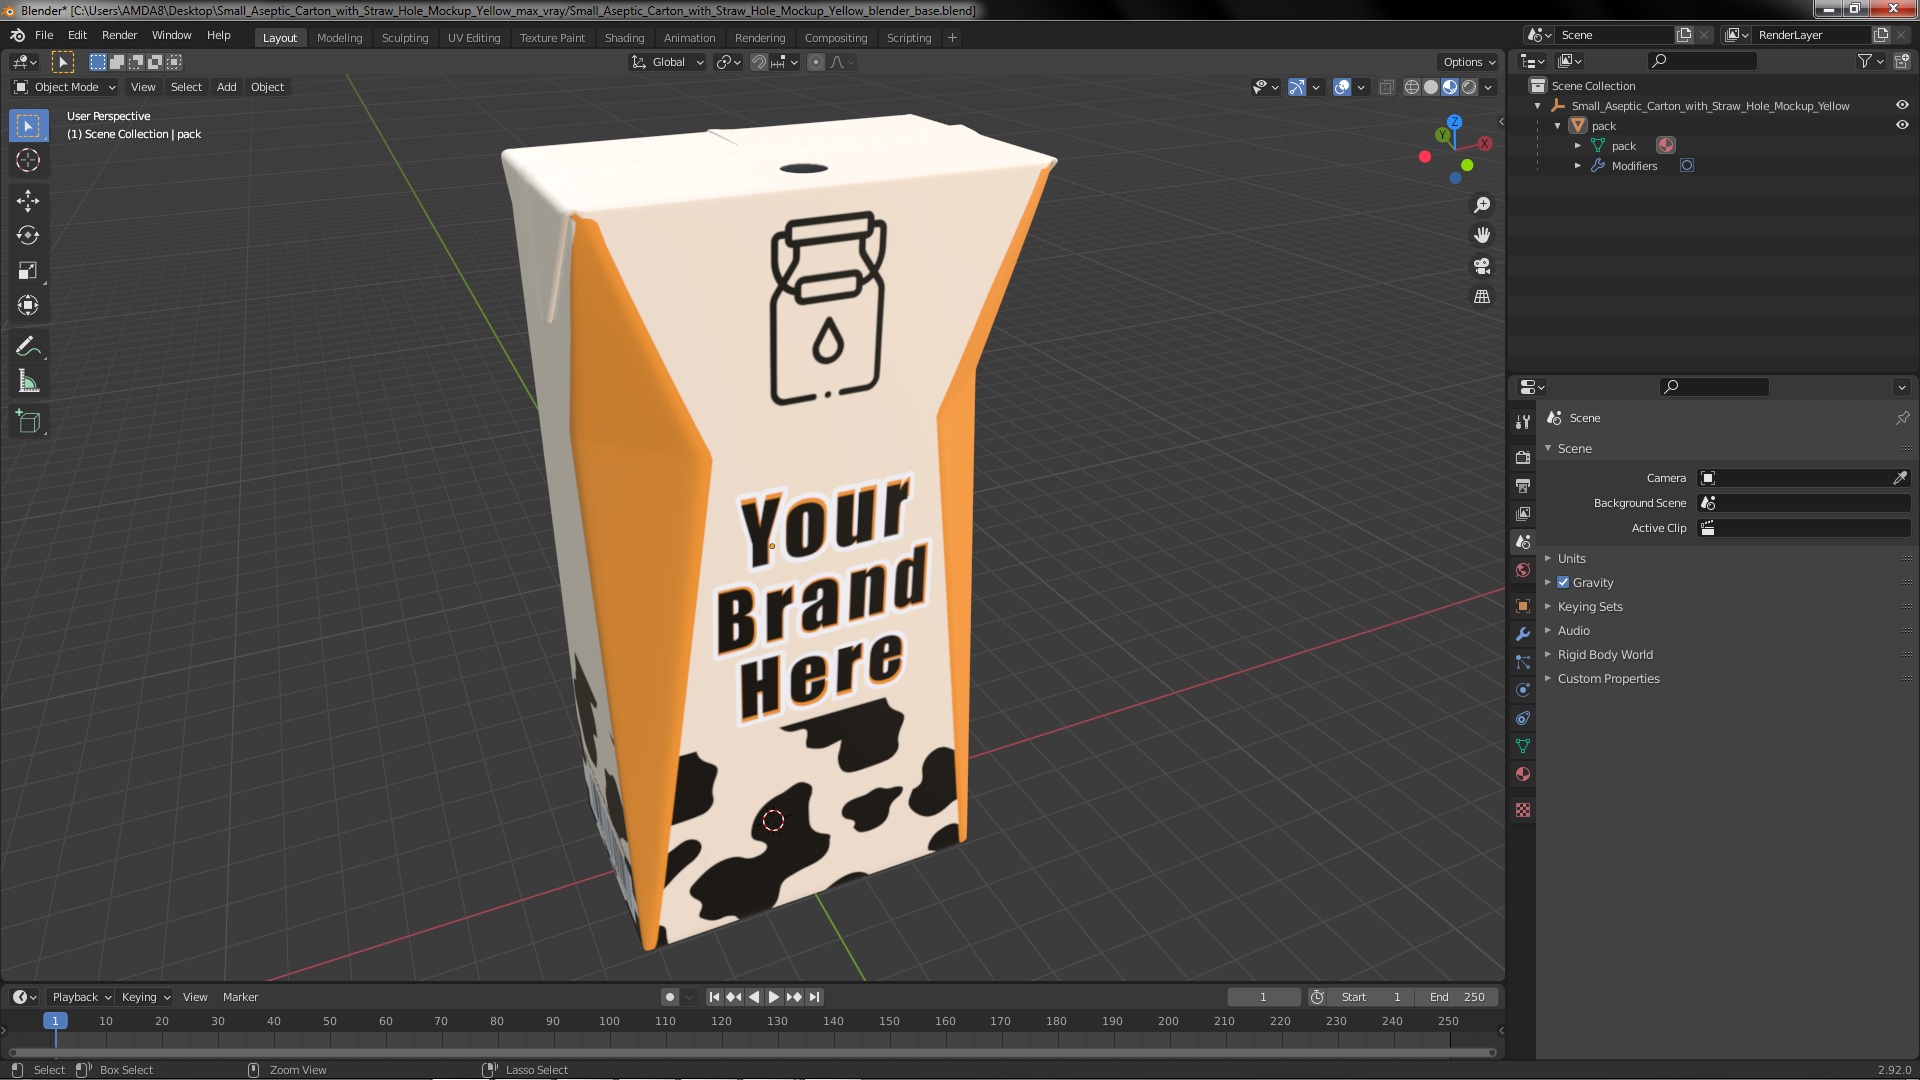Open the Render menu

pos(119,35)
